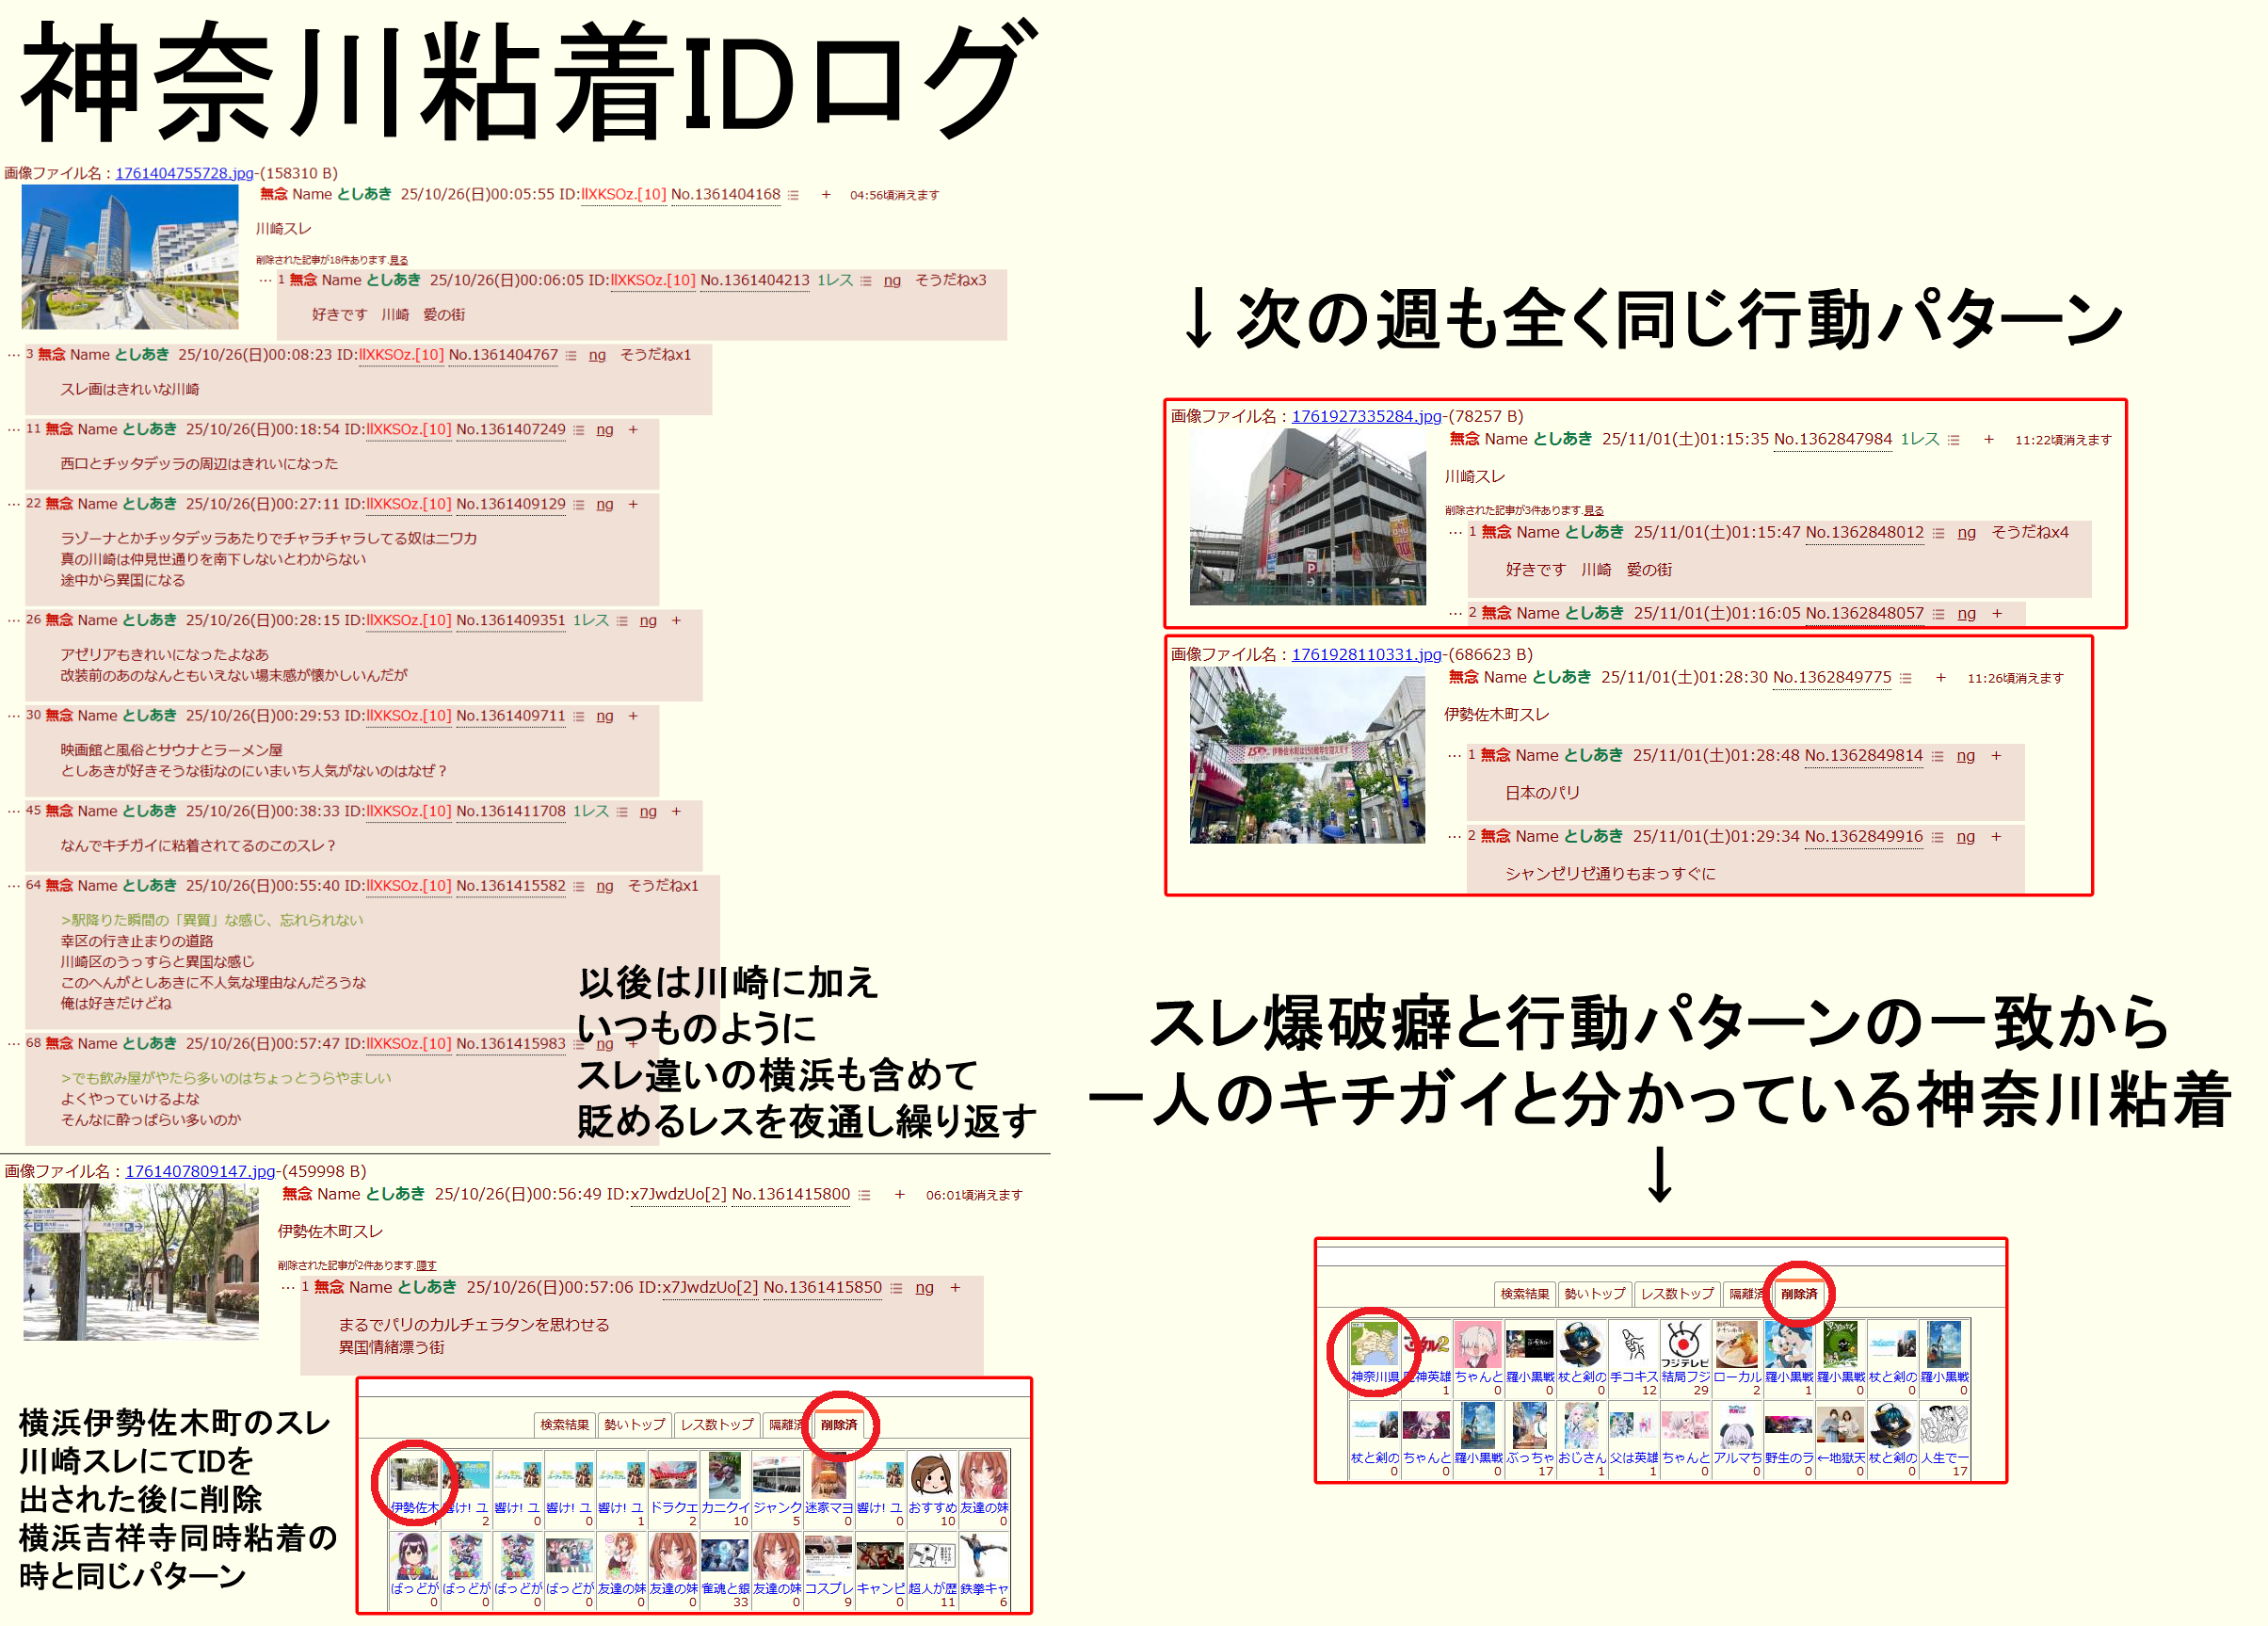Click そうだねx3 on first reply
The height and width of the screenshot is (1626, 2268).
point(950,281)
